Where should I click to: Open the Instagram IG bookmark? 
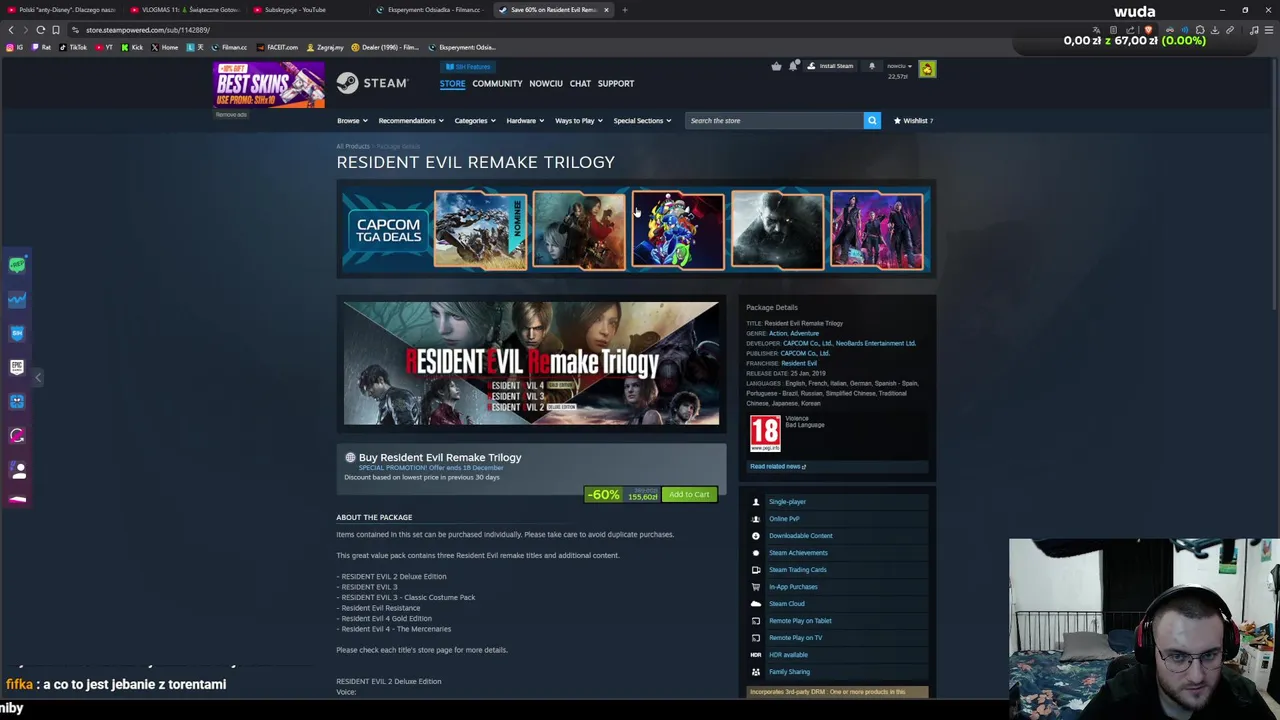pyautogui.click(x=15, y=47)
